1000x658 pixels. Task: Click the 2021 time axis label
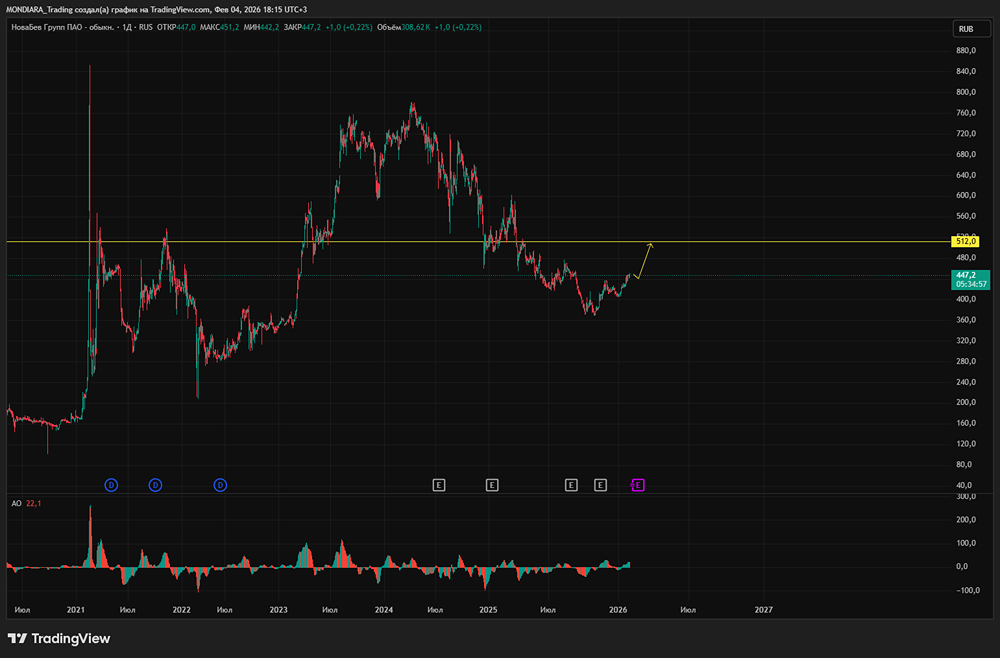[76, 610]
